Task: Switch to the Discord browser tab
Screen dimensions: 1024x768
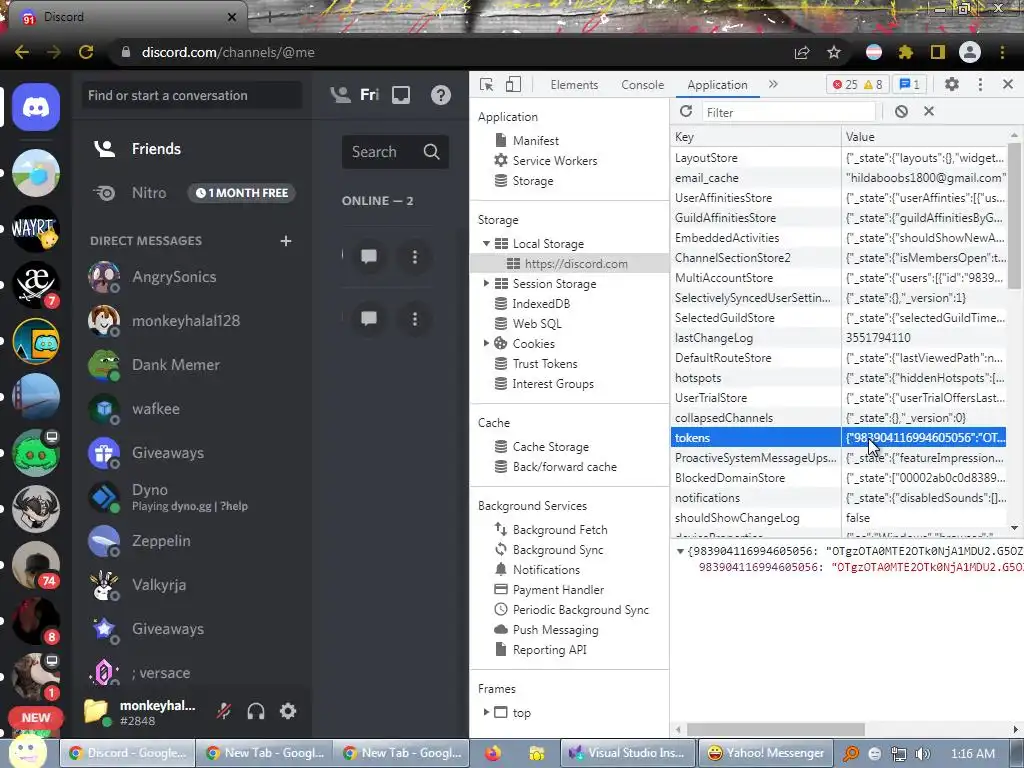Action: [127, 17]
